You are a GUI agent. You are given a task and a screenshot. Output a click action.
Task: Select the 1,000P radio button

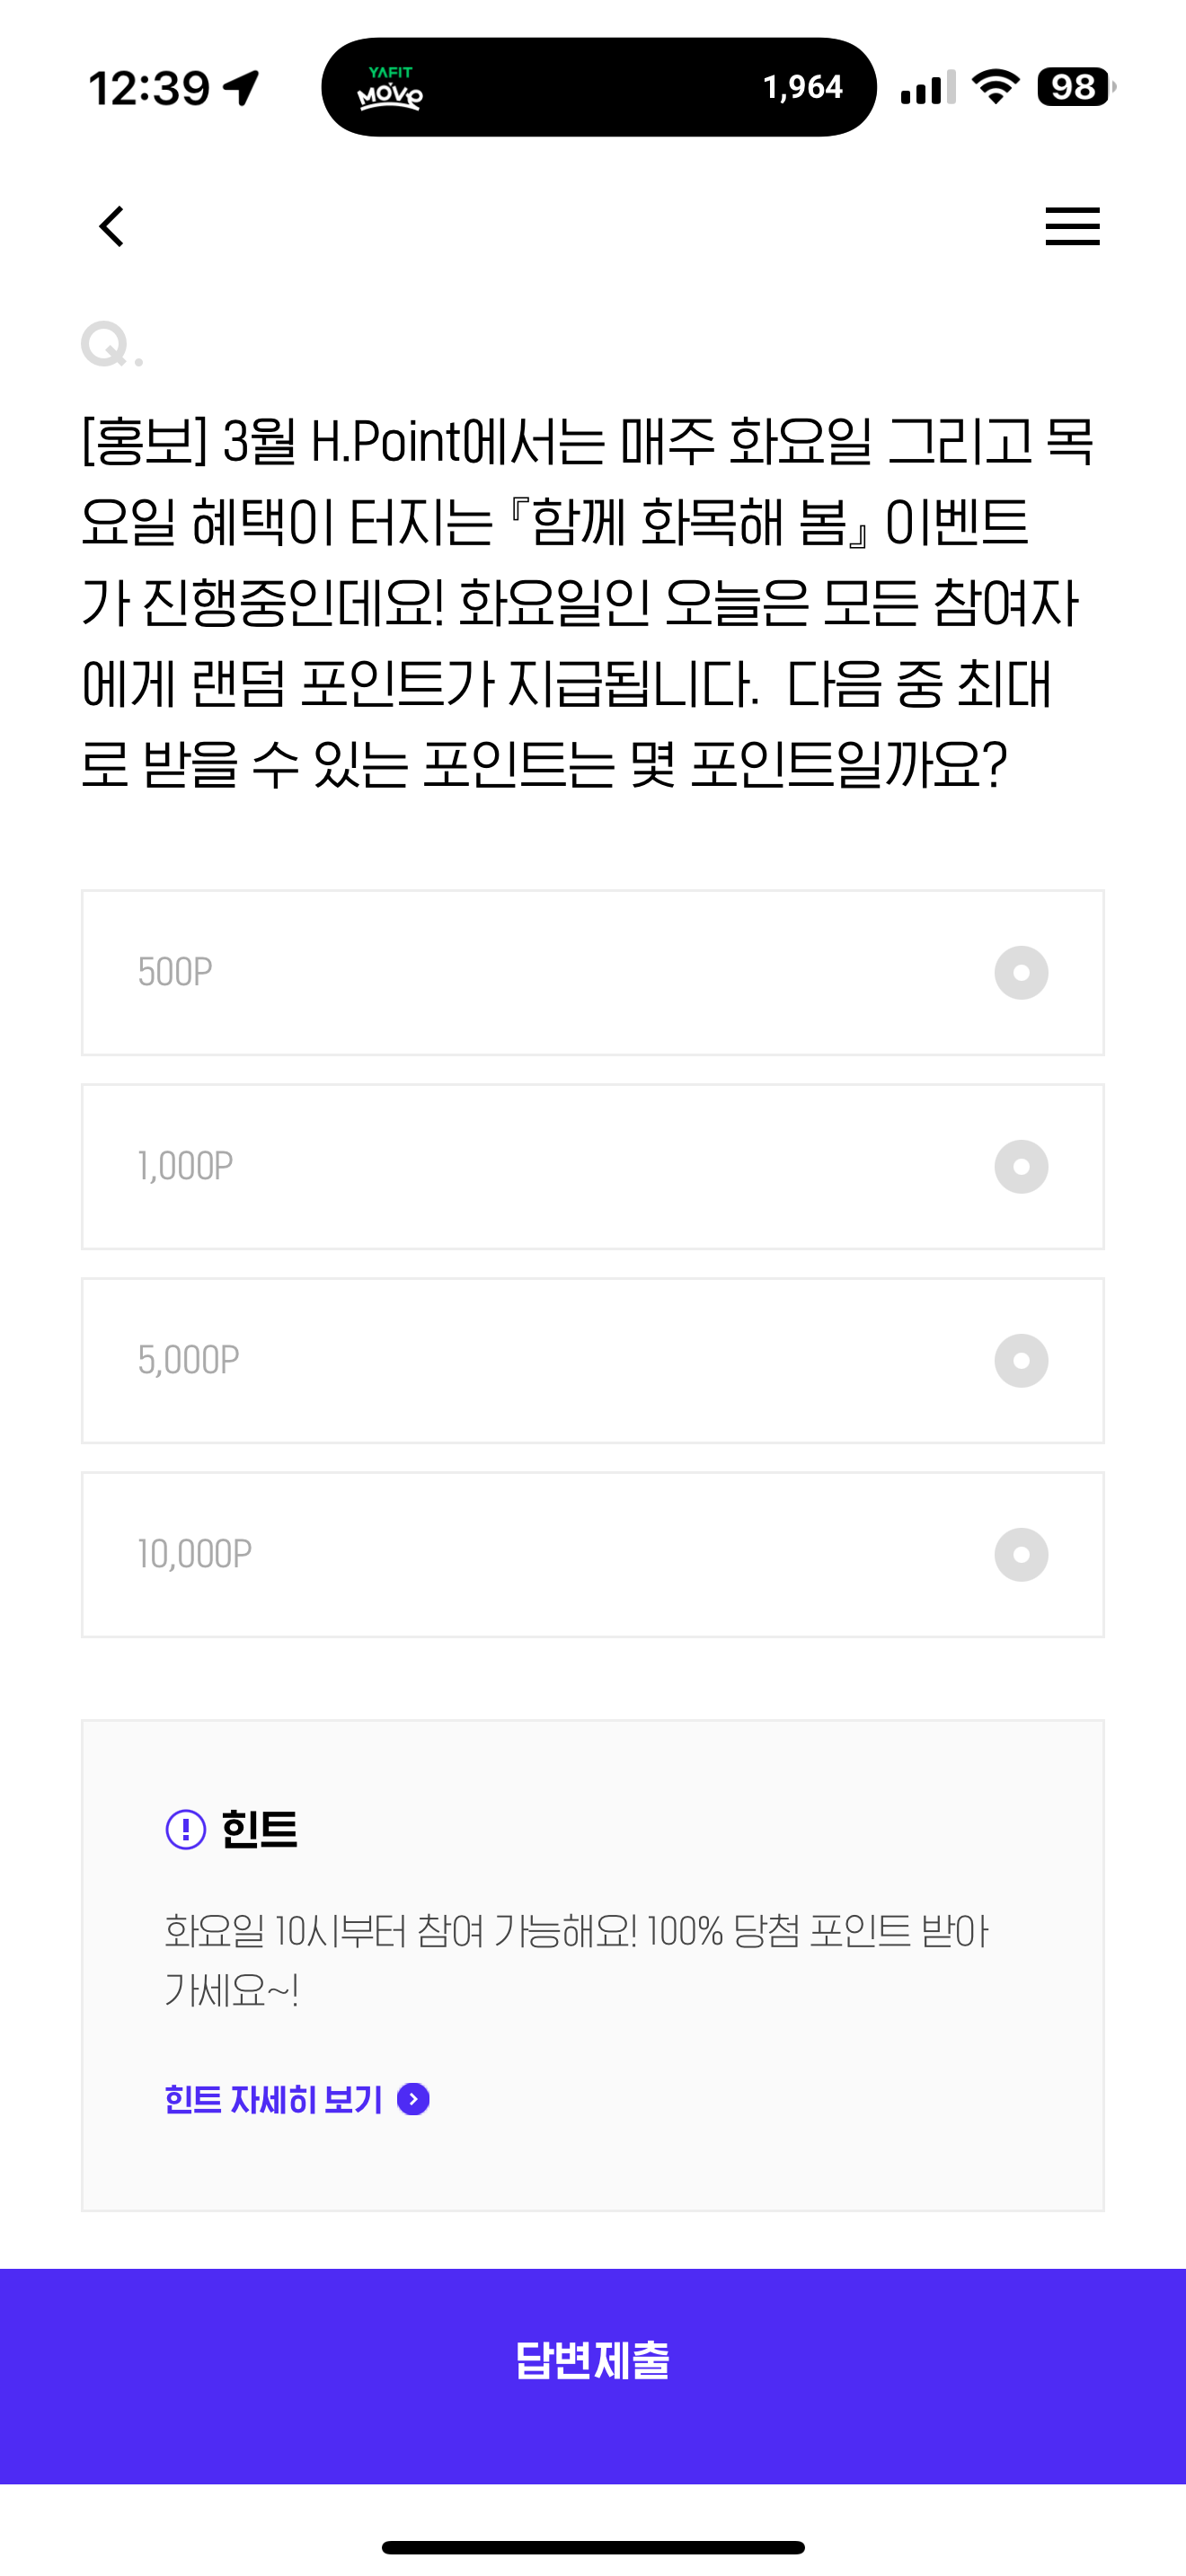[1021, 1167]
